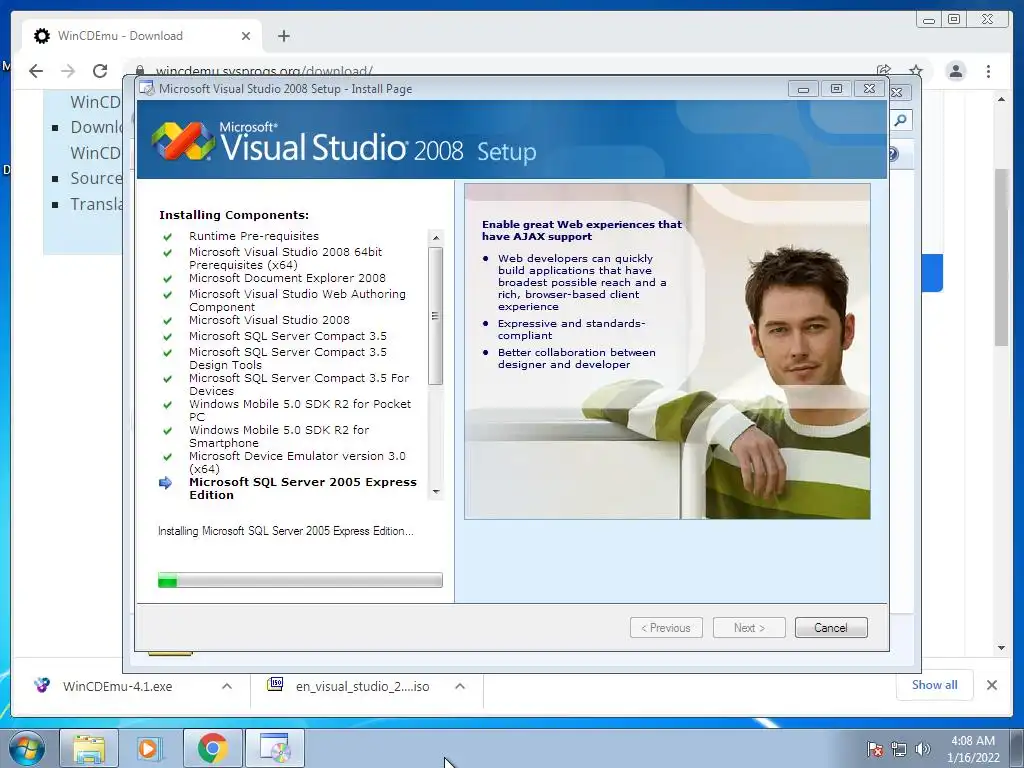Click the checkmark beside Microsoft Document Explorer 2008
1024x768 pixels.
click(168, 279)
